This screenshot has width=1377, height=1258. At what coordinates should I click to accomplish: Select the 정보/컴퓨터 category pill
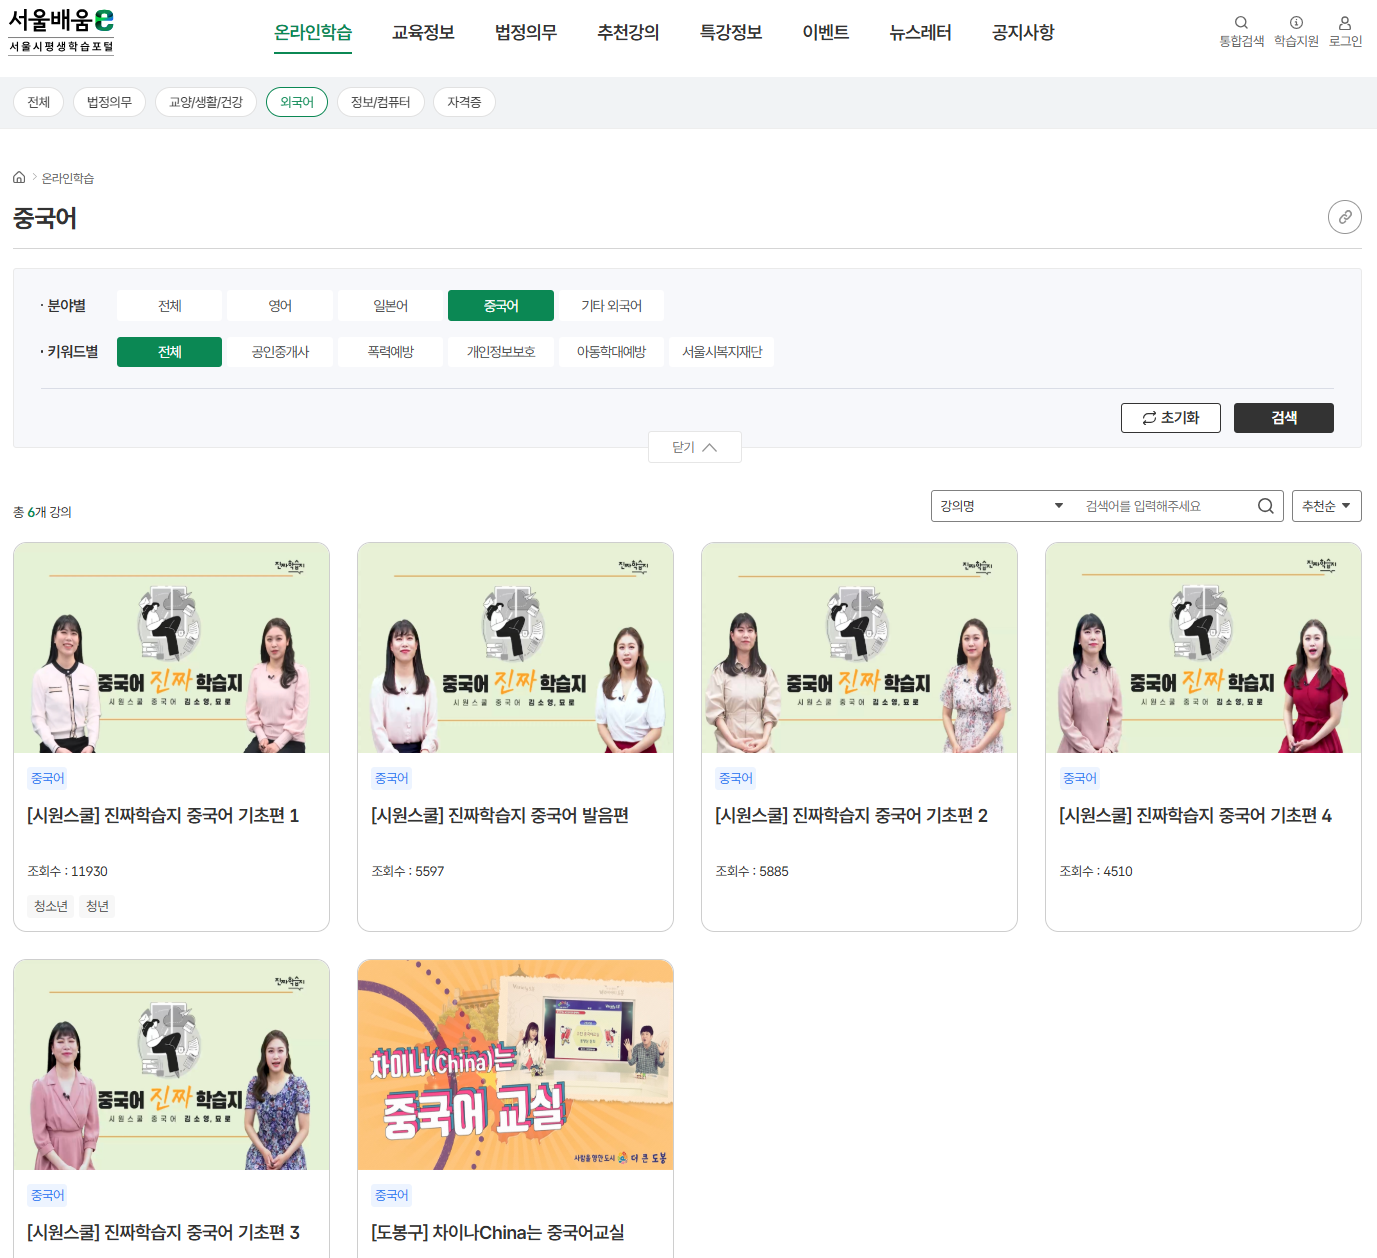click(381, 102)
